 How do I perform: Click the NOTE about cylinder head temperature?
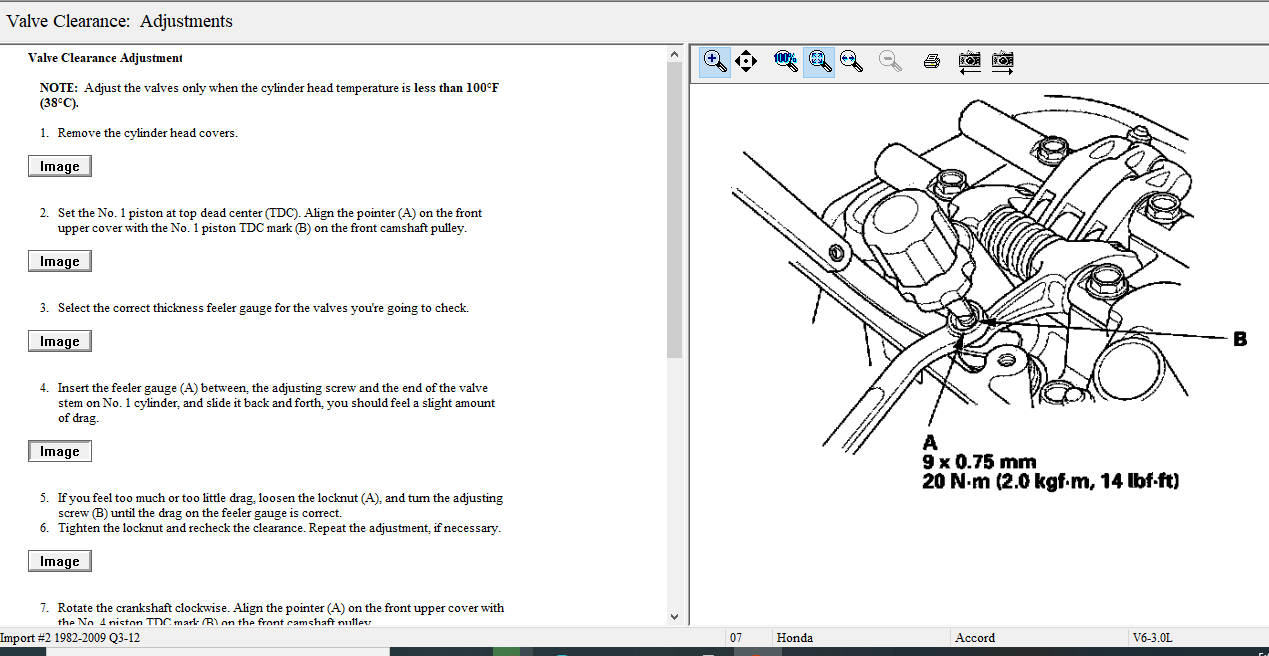269,95
